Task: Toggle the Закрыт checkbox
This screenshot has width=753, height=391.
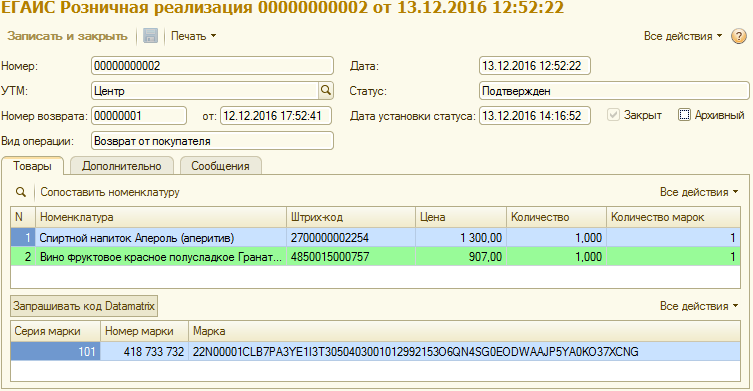Action: coord(613,115)
